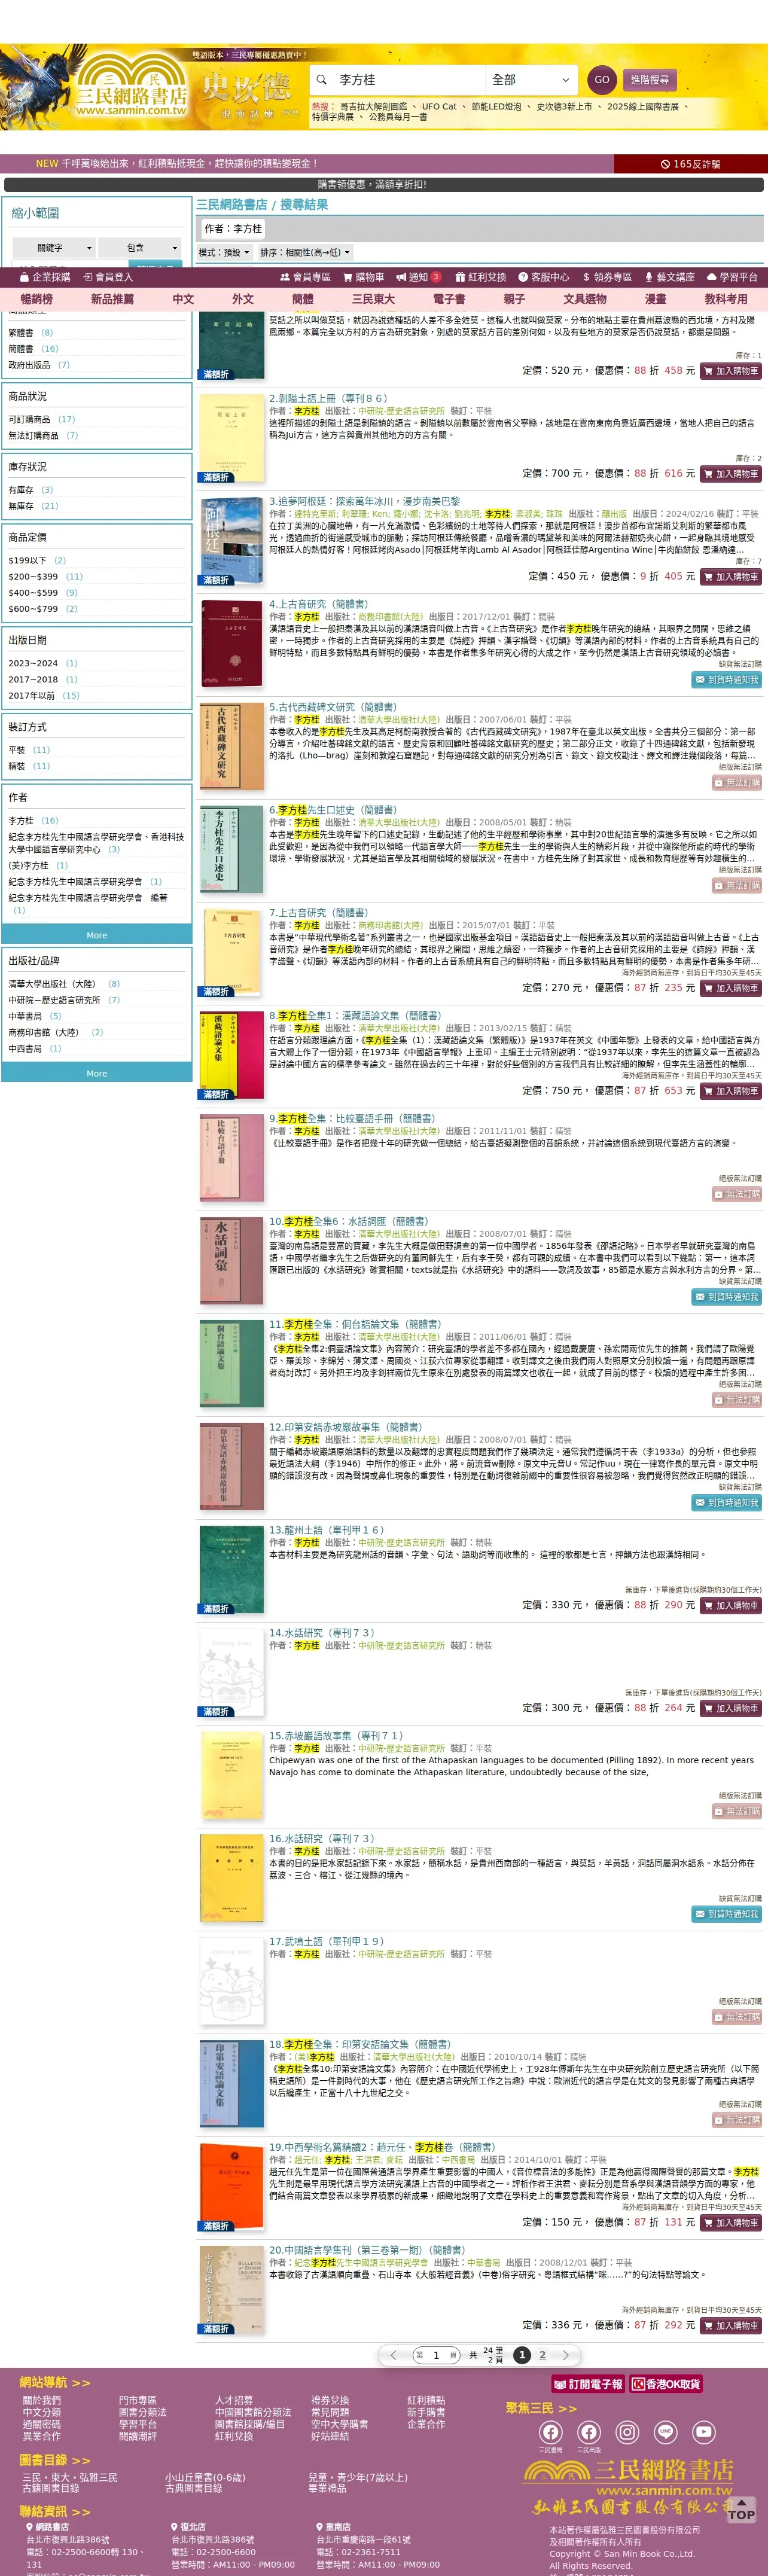Open the 模式：預設 display mode dropdown
Image resolution: width=768 pixels, height=2576 pixels.
pos(224,253)
